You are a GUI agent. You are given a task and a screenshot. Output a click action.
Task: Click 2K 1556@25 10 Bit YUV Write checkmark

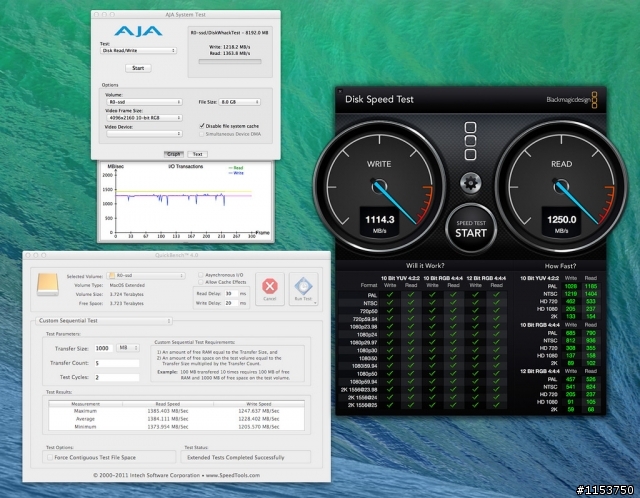390,405
